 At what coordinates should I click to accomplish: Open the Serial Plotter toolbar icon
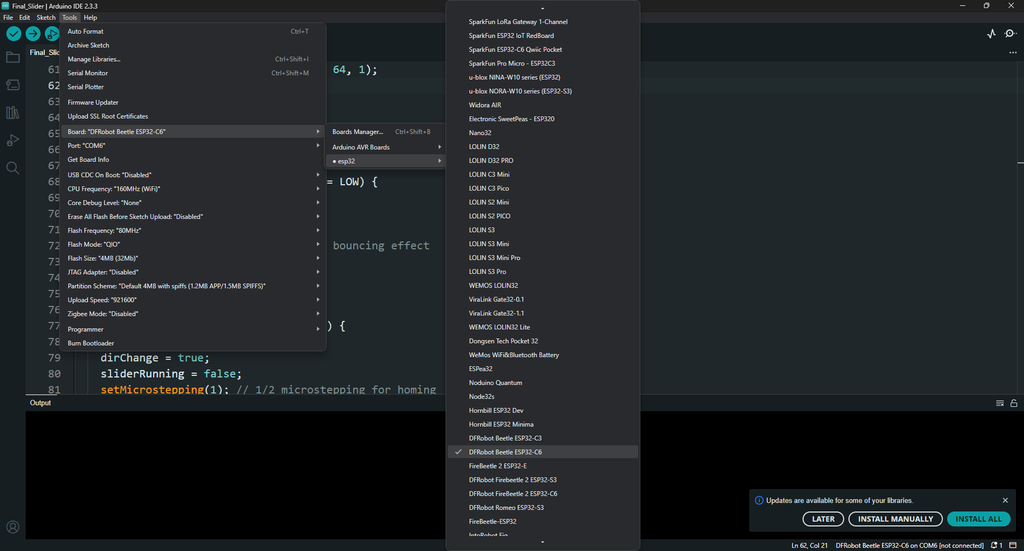[x=991, y=33]
